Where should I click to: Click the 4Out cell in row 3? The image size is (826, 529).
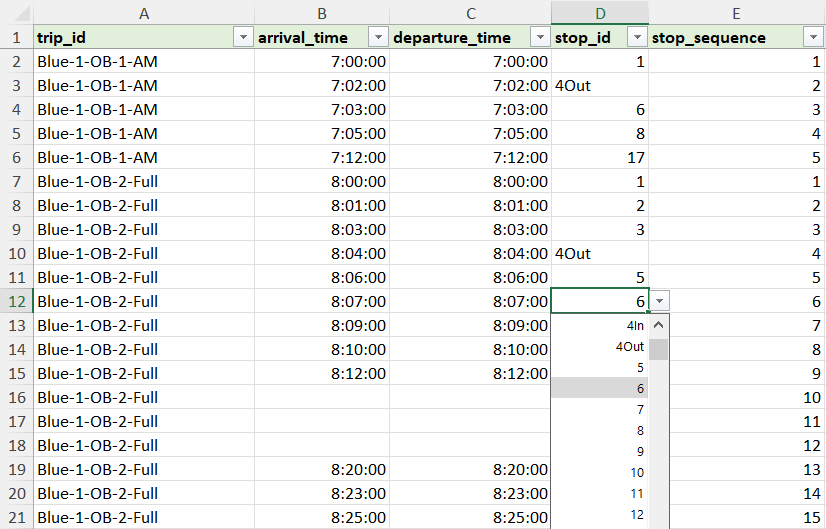coord(599,85)
